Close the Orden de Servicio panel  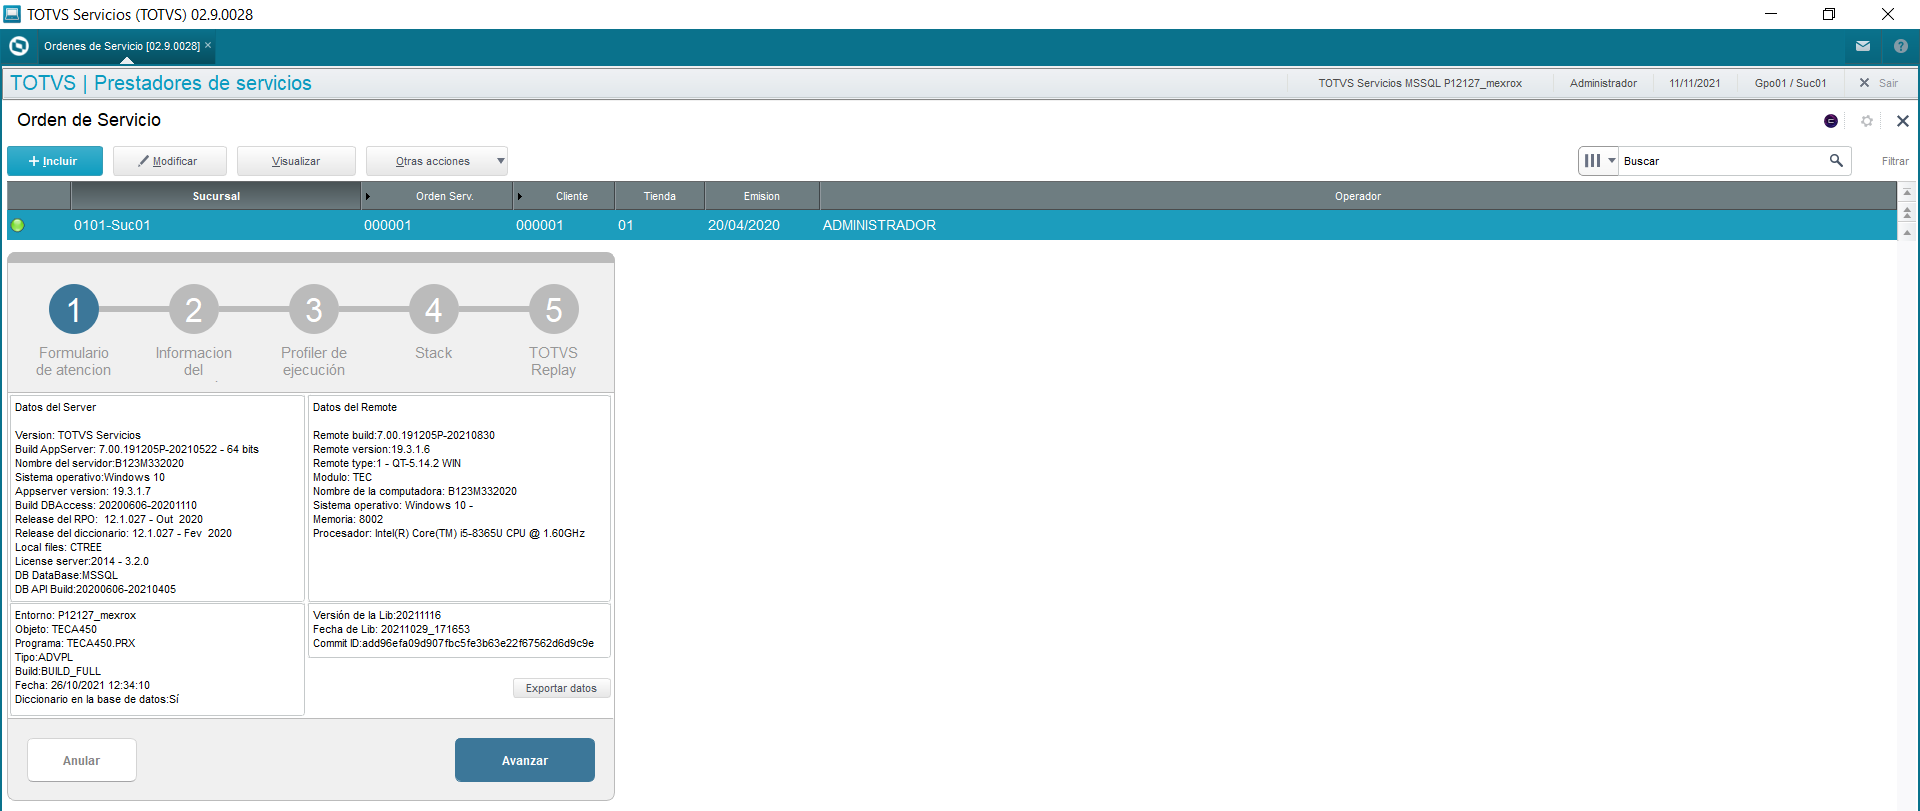click(1903, 121)
